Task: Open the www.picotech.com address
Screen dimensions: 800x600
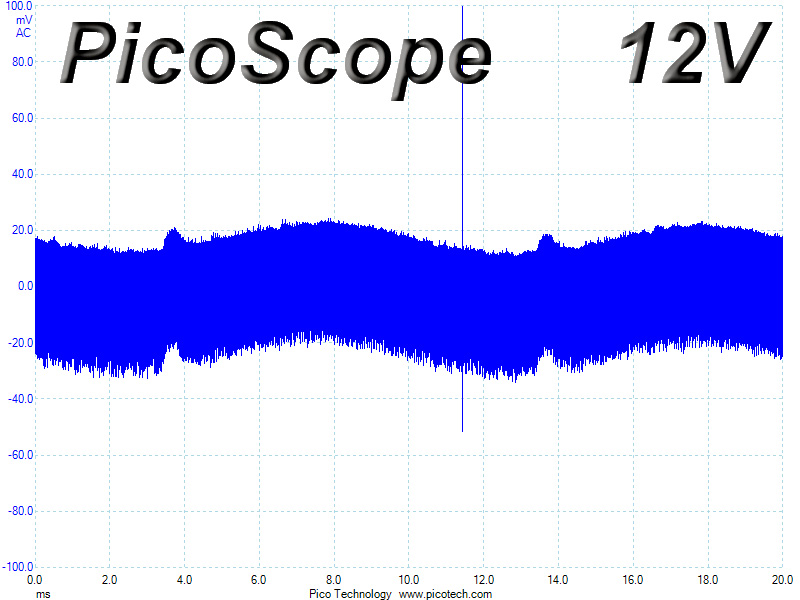Action: tap(445, 594)
